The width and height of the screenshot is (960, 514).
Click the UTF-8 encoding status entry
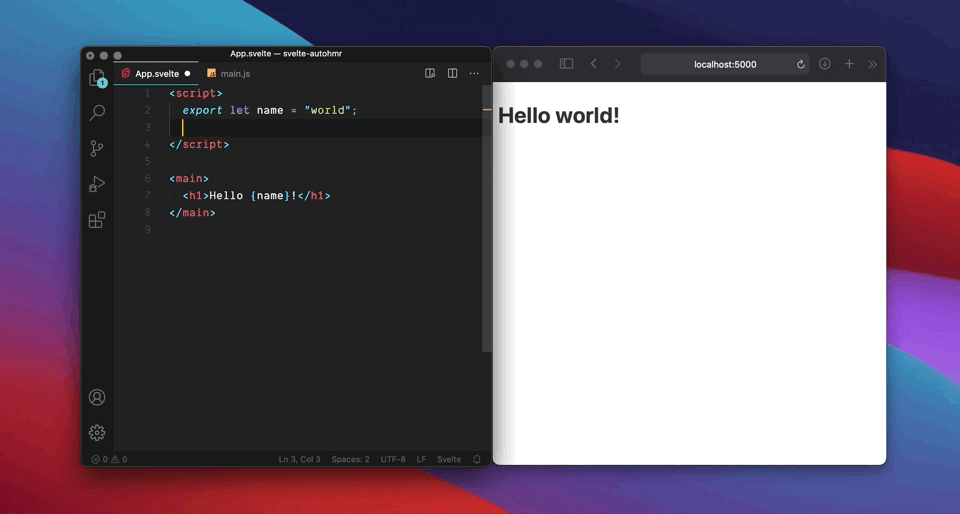tap(393, 459)
